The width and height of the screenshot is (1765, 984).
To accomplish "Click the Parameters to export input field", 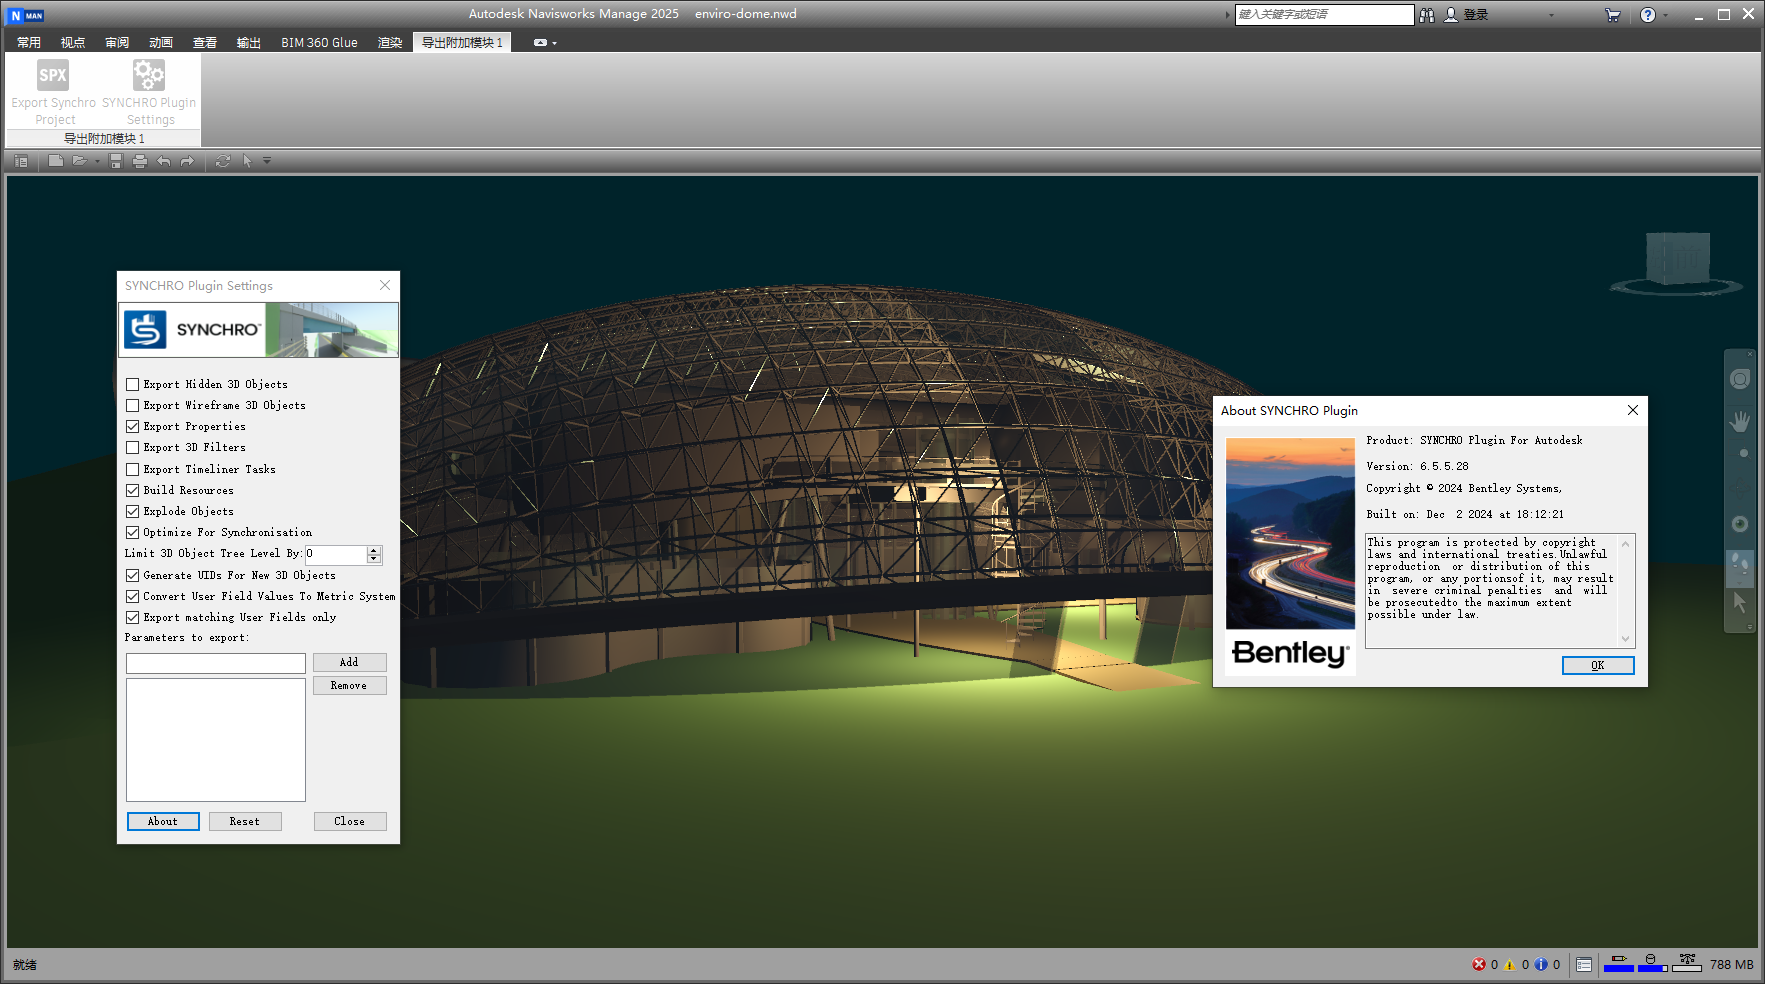I will [x=216, y=663].
